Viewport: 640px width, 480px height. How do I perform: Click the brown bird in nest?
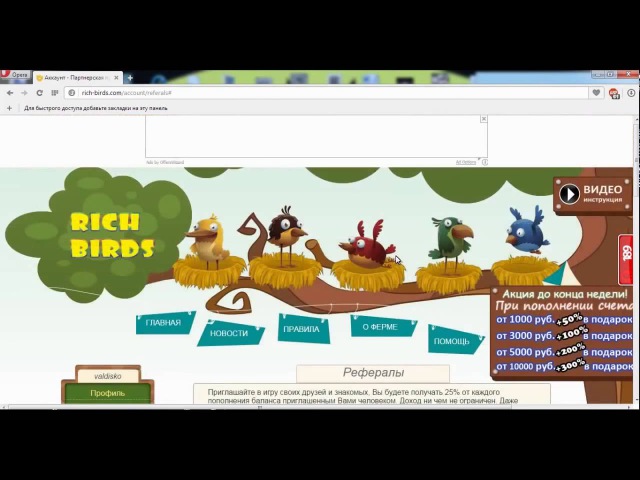coord(287,235)
